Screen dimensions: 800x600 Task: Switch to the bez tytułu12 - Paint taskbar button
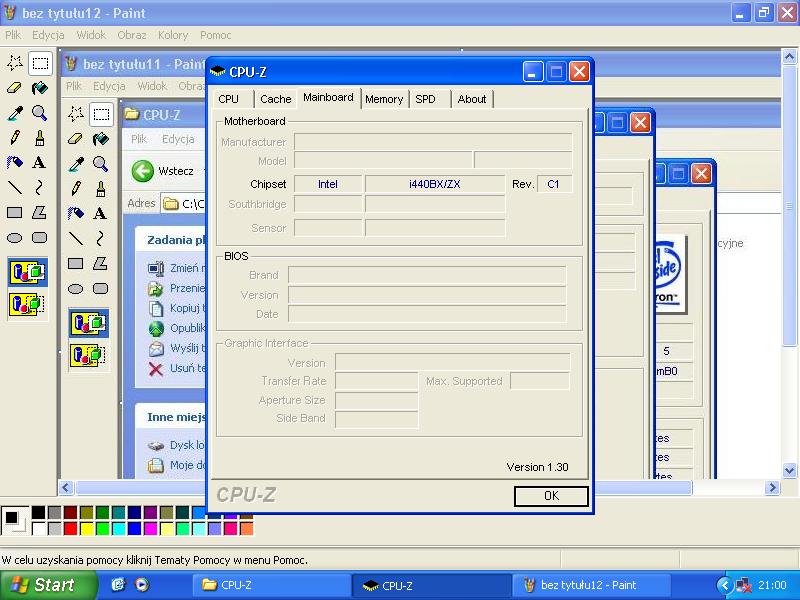[591, 585]
